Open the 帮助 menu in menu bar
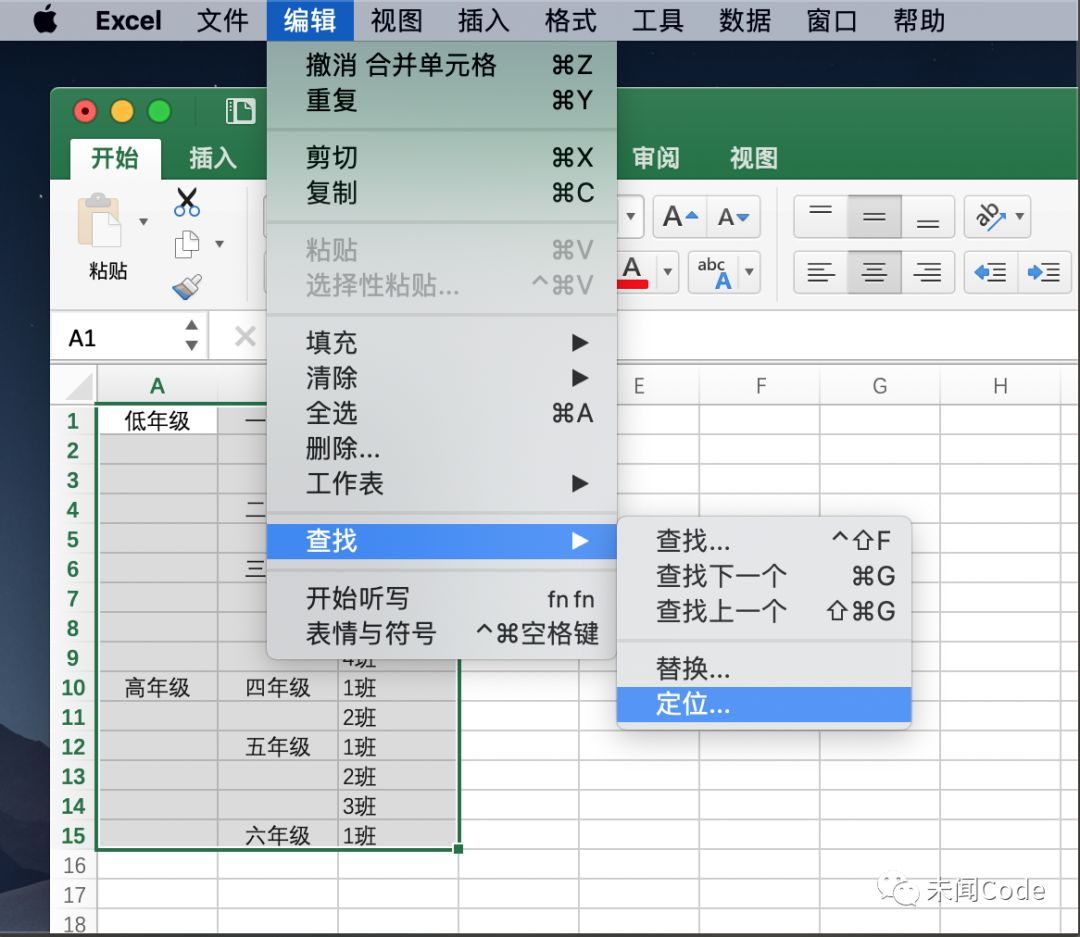 919,20
